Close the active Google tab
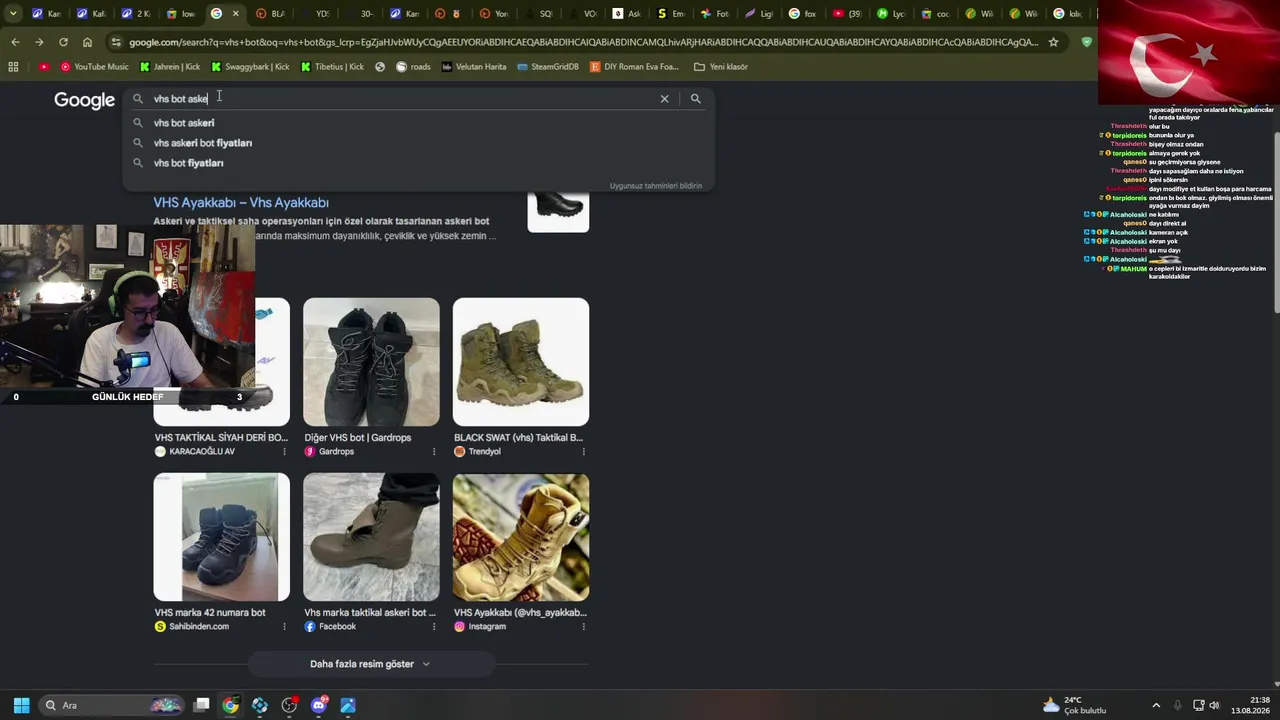This screenshot has height=720, width=1280. click(x=236, y=14)
